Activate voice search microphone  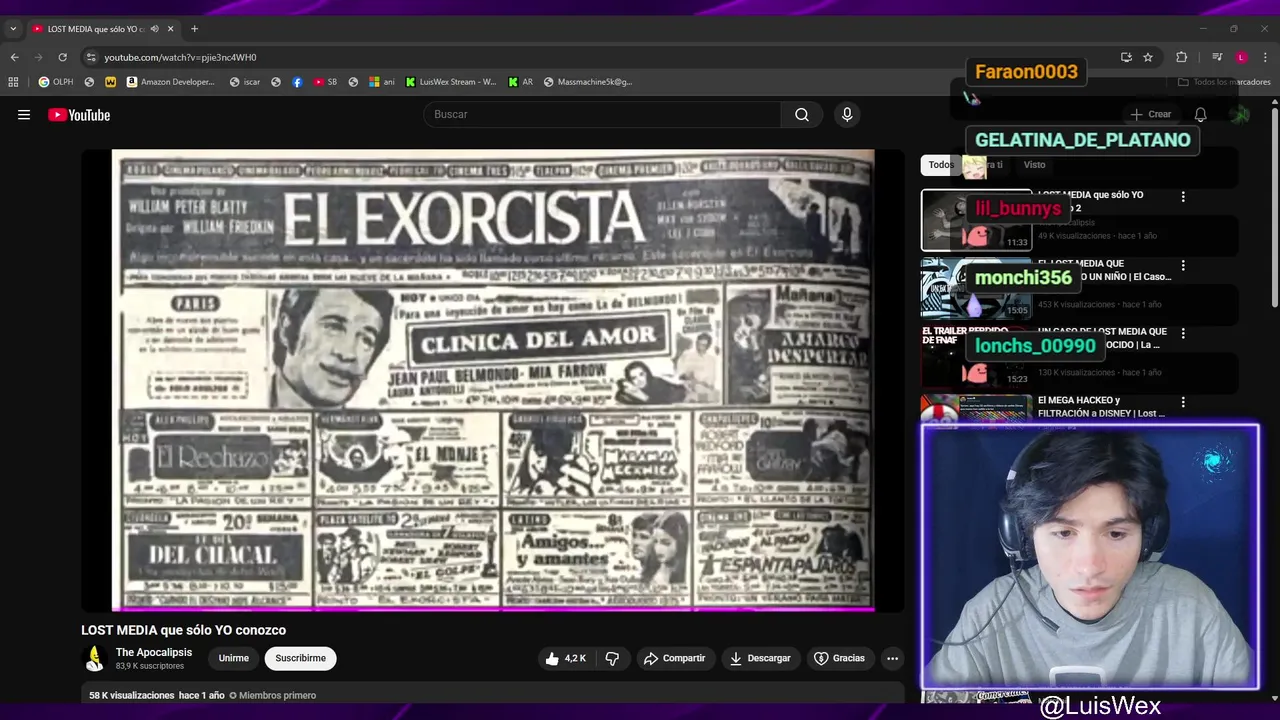point(847,114)
